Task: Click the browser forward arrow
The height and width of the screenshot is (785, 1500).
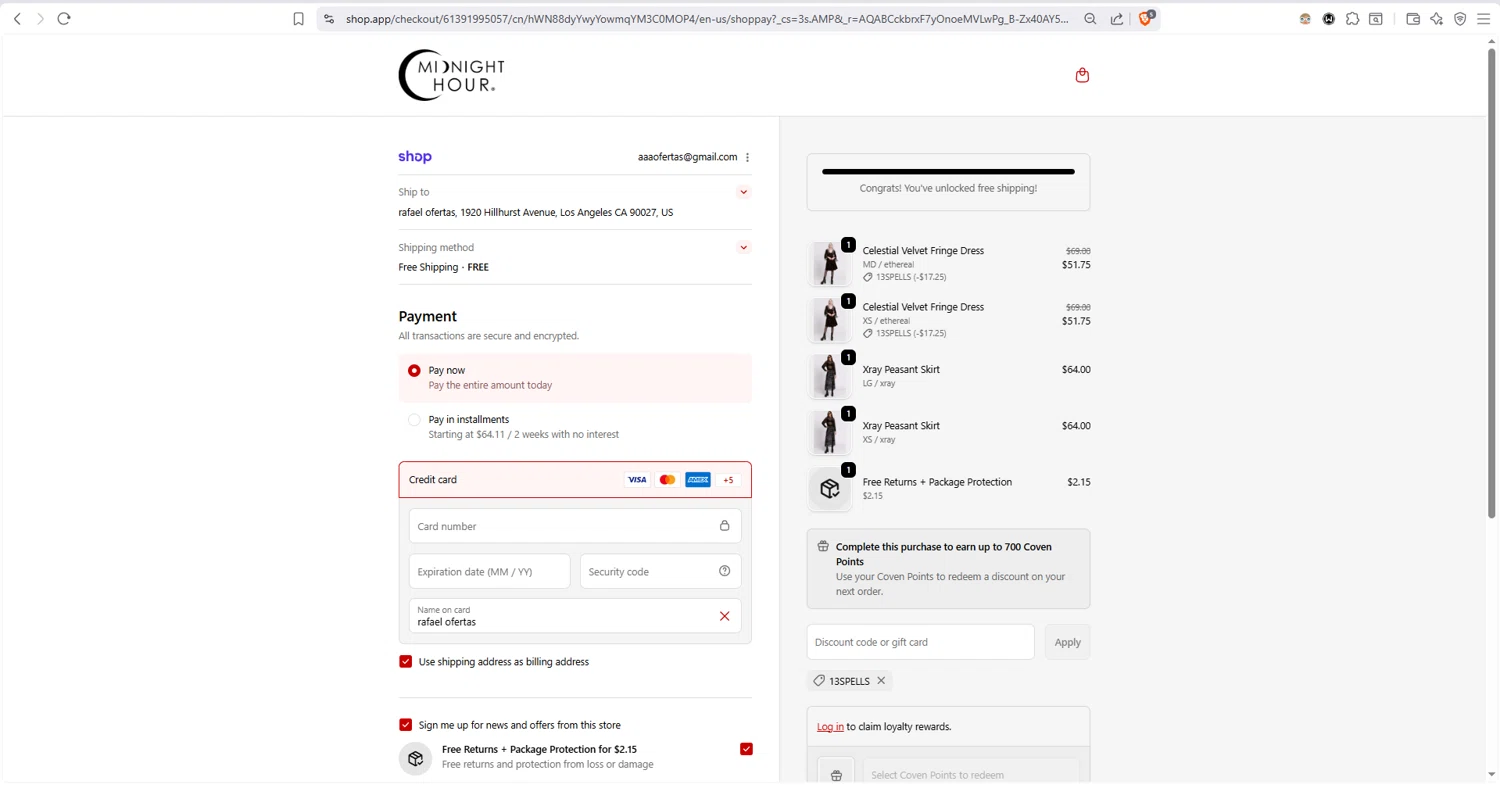Action: coord(40,18)
